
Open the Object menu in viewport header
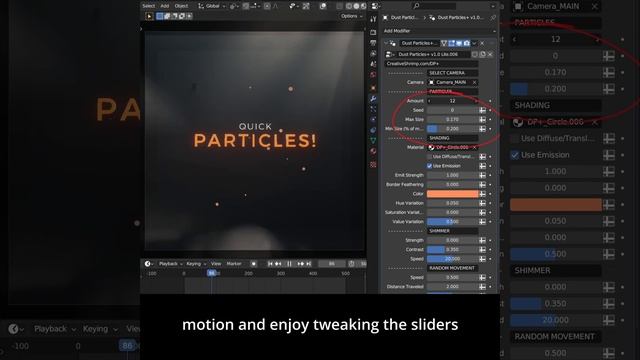tap(181, 6)
